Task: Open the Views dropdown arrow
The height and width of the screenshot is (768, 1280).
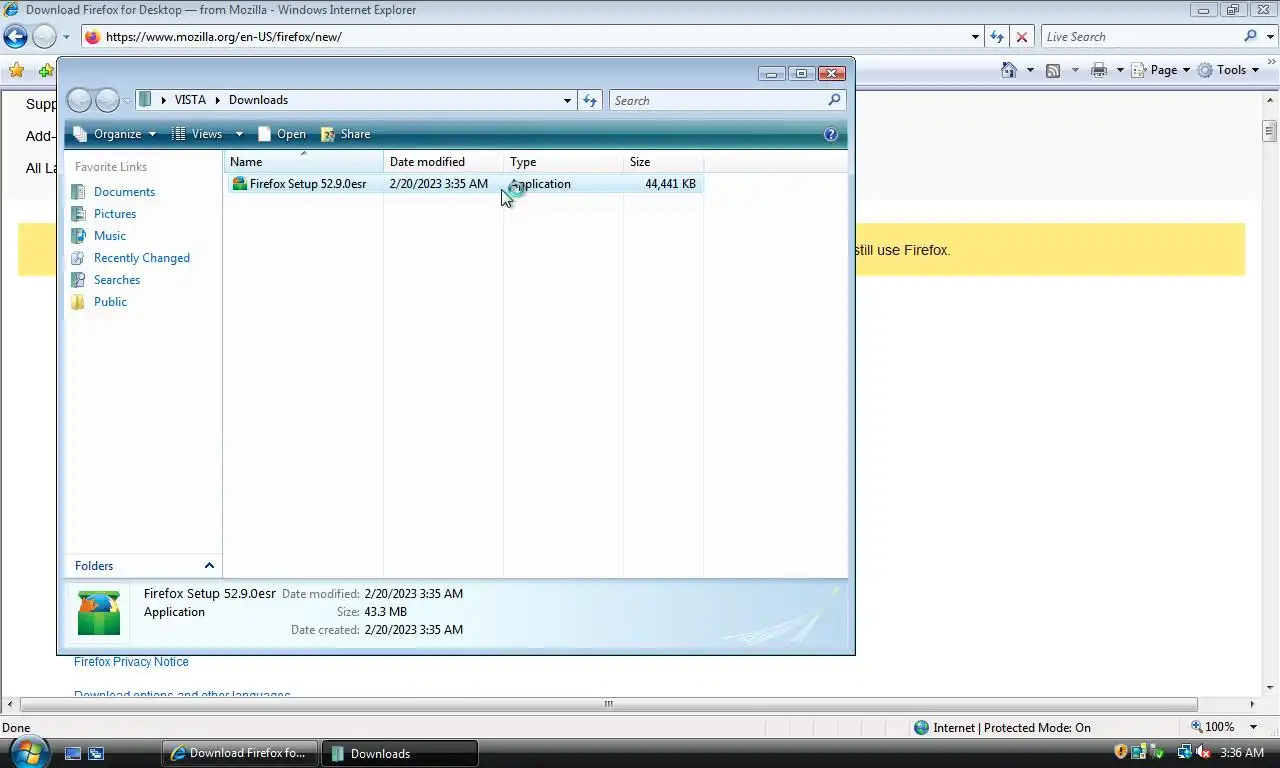Action: (x=239, y=134)
